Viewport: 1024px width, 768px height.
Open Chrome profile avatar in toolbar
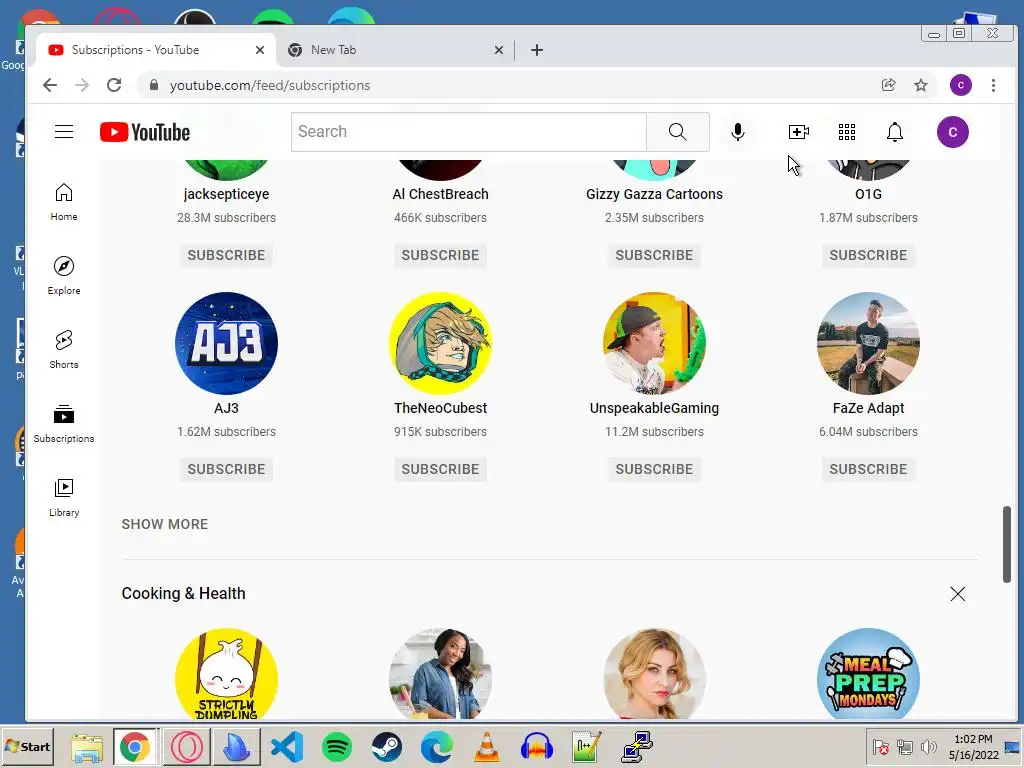tap(961, 85)
